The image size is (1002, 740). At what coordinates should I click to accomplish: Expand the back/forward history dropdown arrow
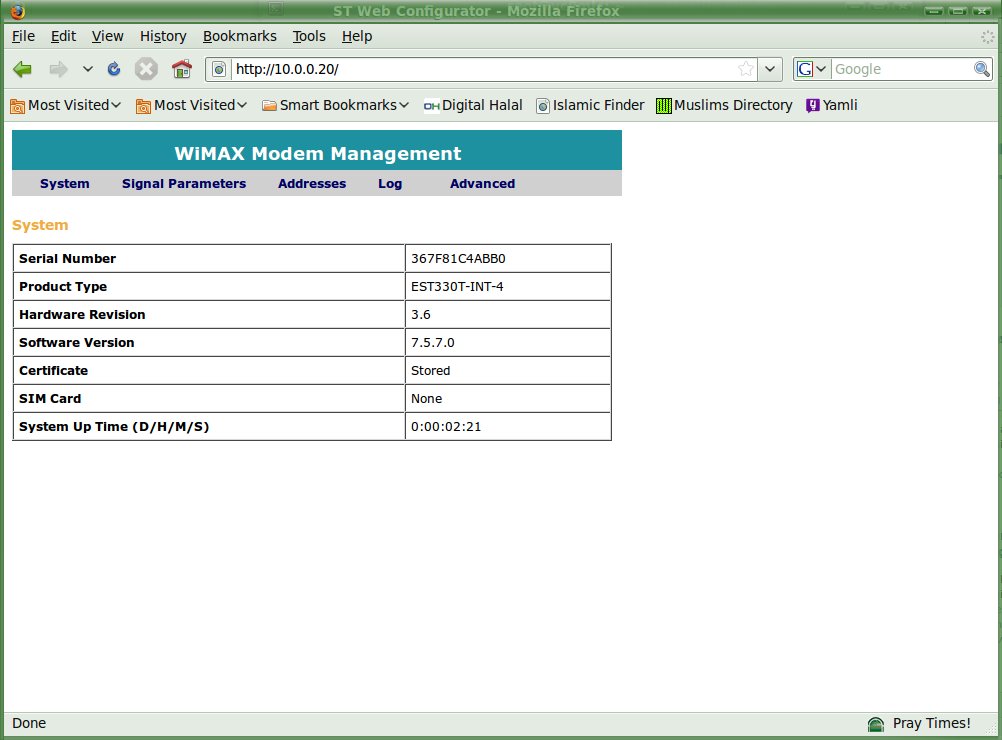pos(88,69)
